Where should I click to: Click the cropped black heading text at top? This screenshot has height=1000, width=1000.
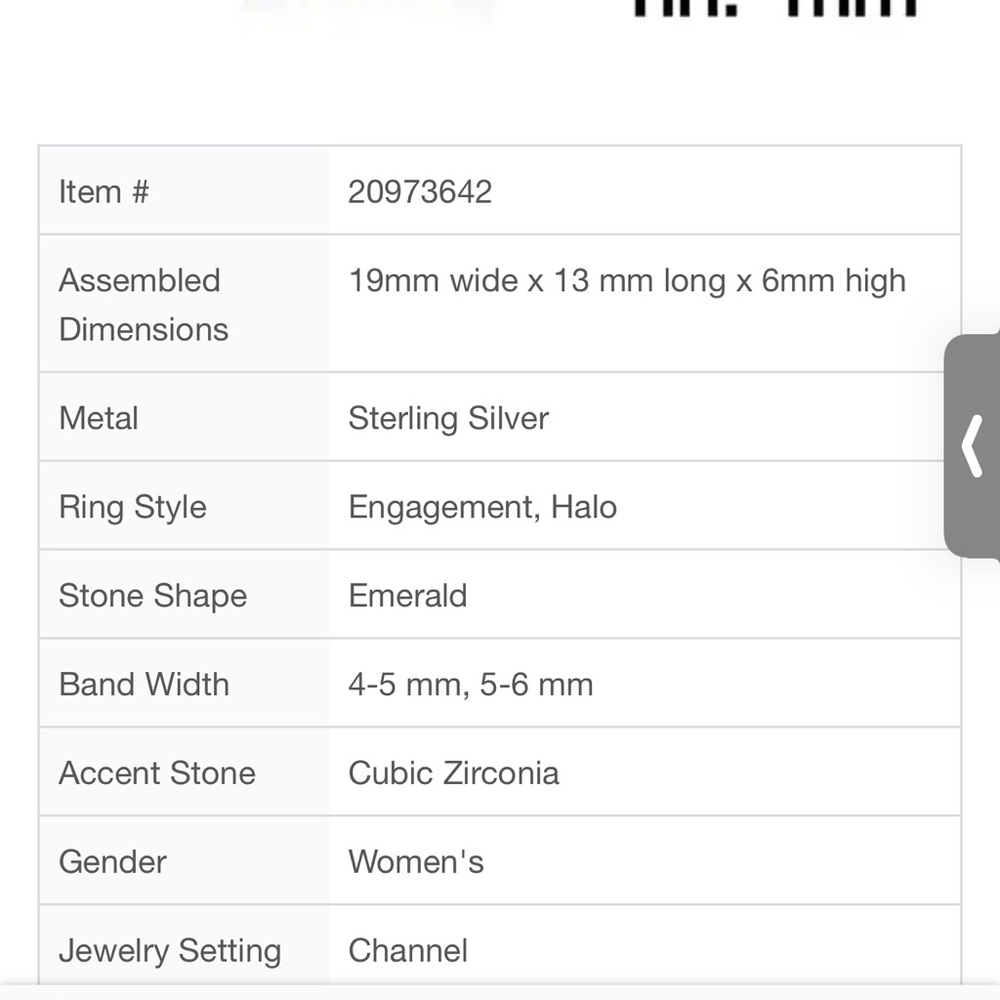tap(775, 8)
